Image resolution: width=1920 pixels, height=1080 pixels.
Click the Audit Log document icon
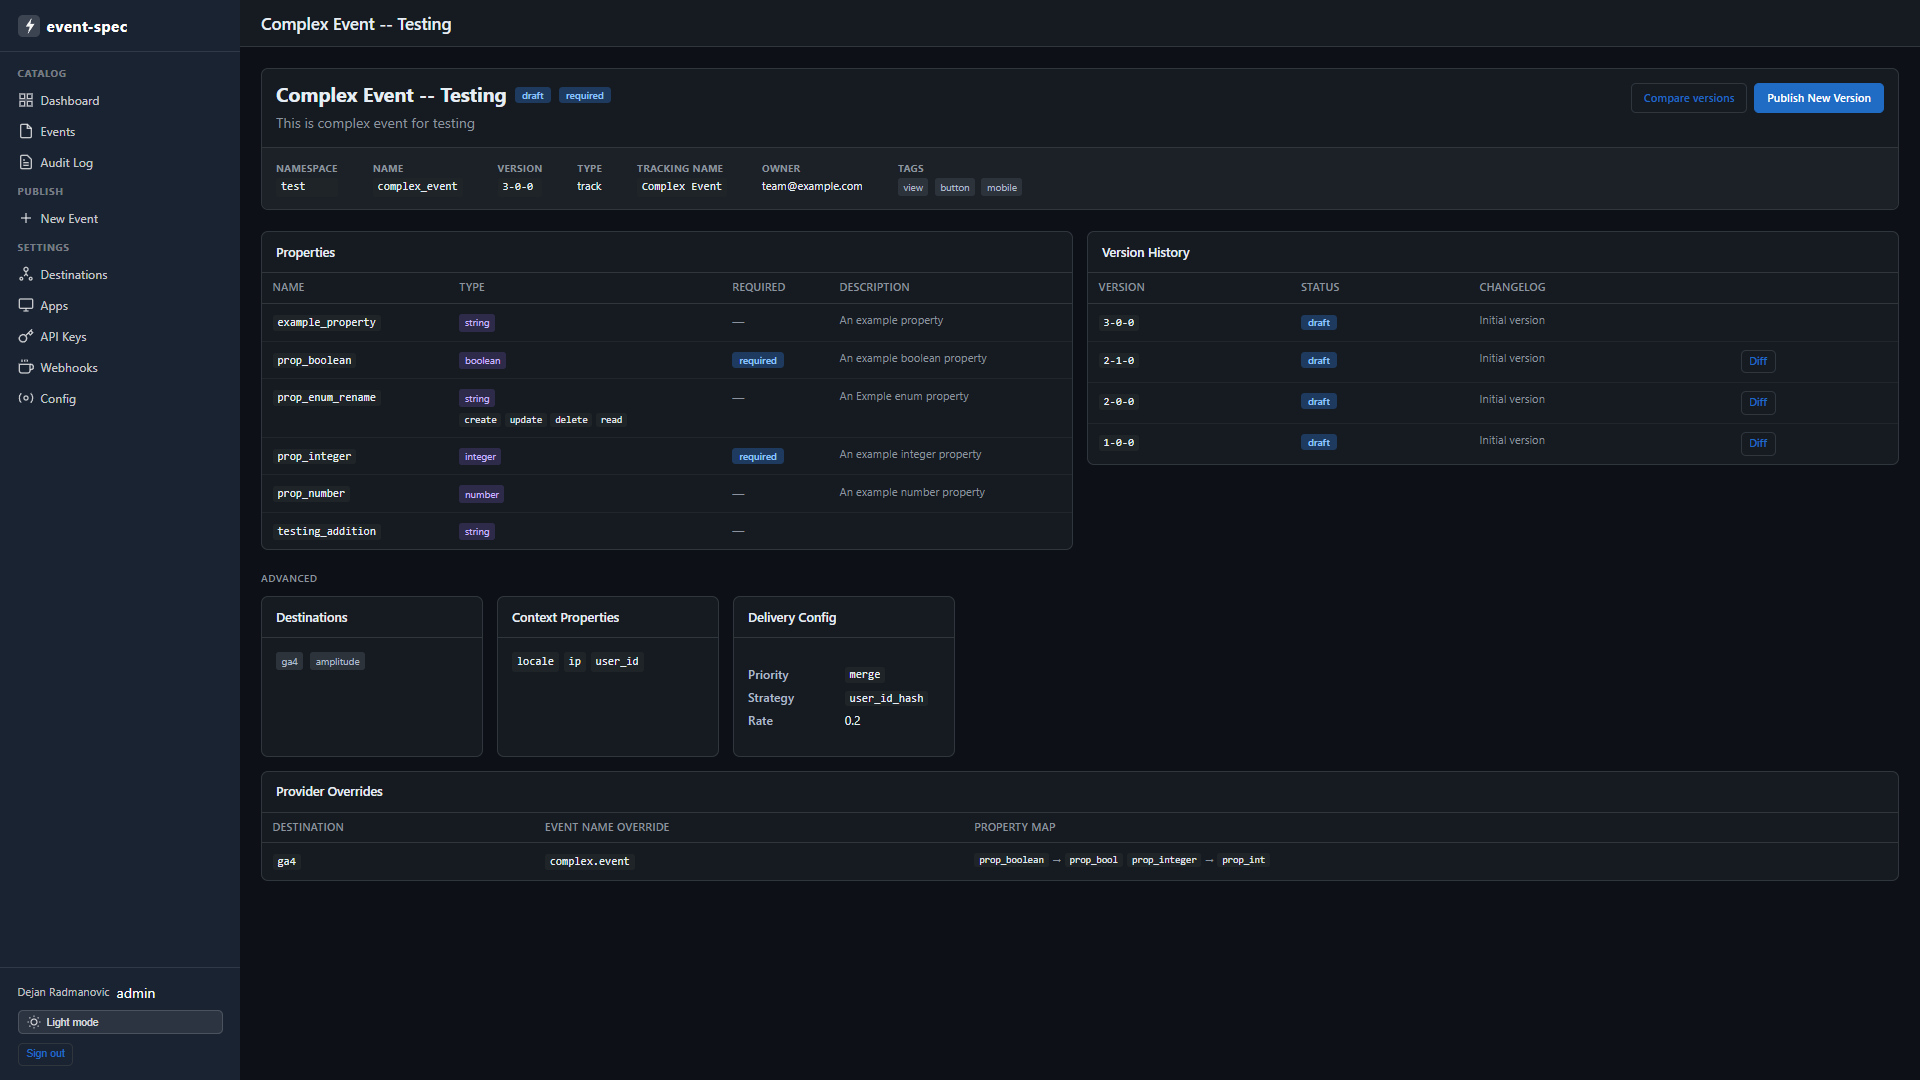point(26,162)
